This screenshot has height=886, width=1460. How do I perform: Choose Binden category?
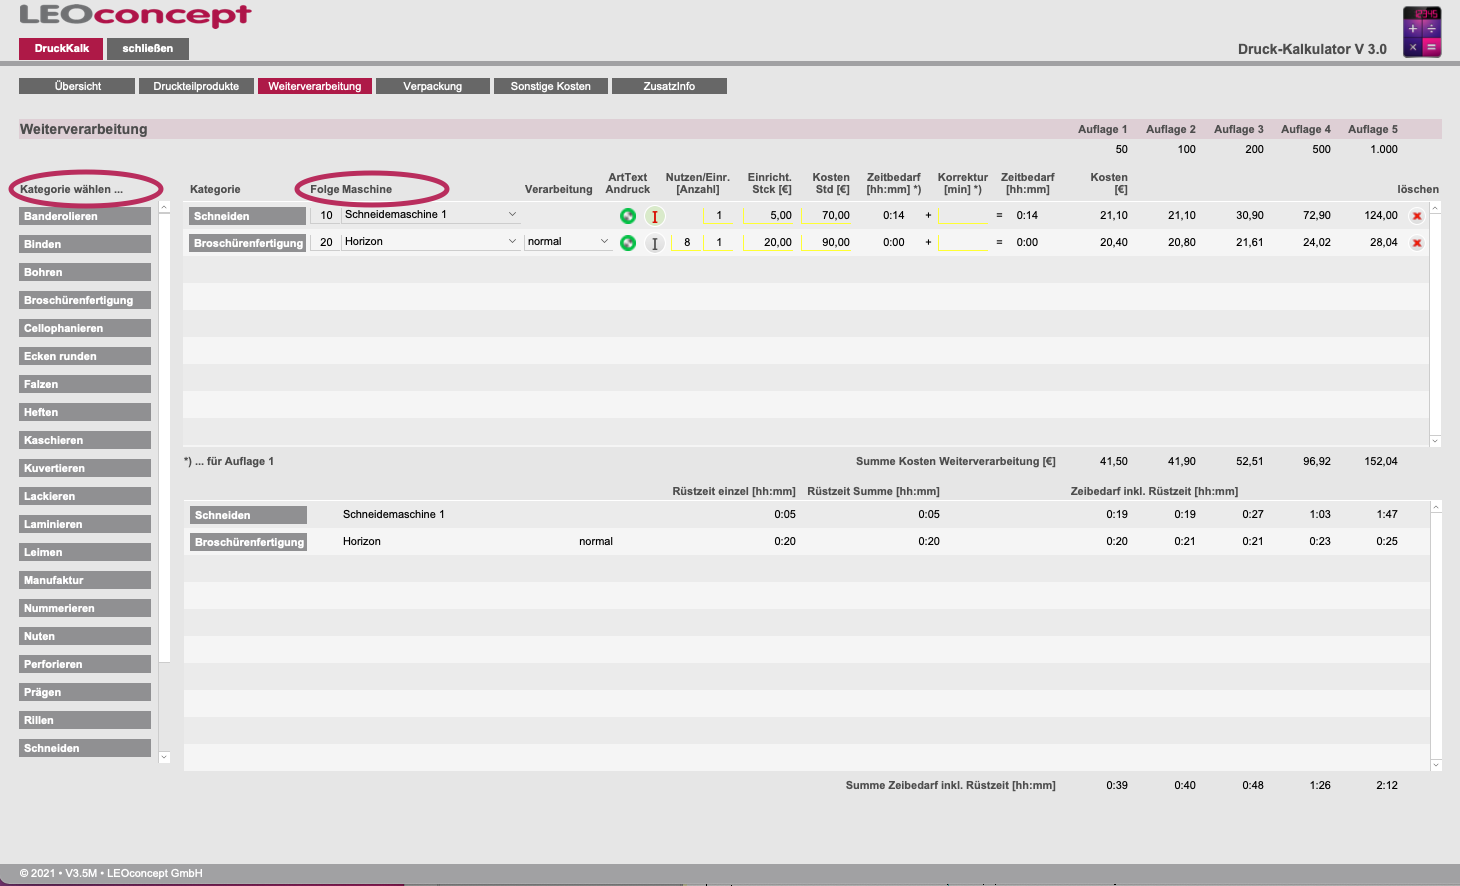tap(85, 244)
